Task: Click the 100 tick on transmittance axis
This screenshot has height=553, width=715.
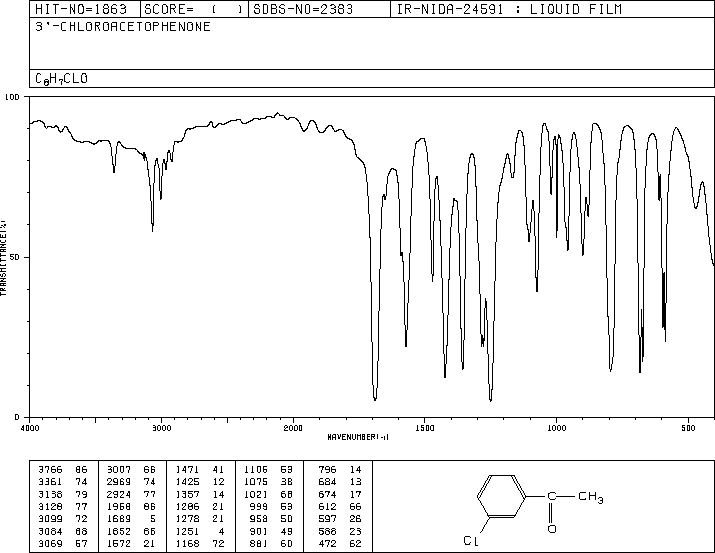Action: click(13, 97)
